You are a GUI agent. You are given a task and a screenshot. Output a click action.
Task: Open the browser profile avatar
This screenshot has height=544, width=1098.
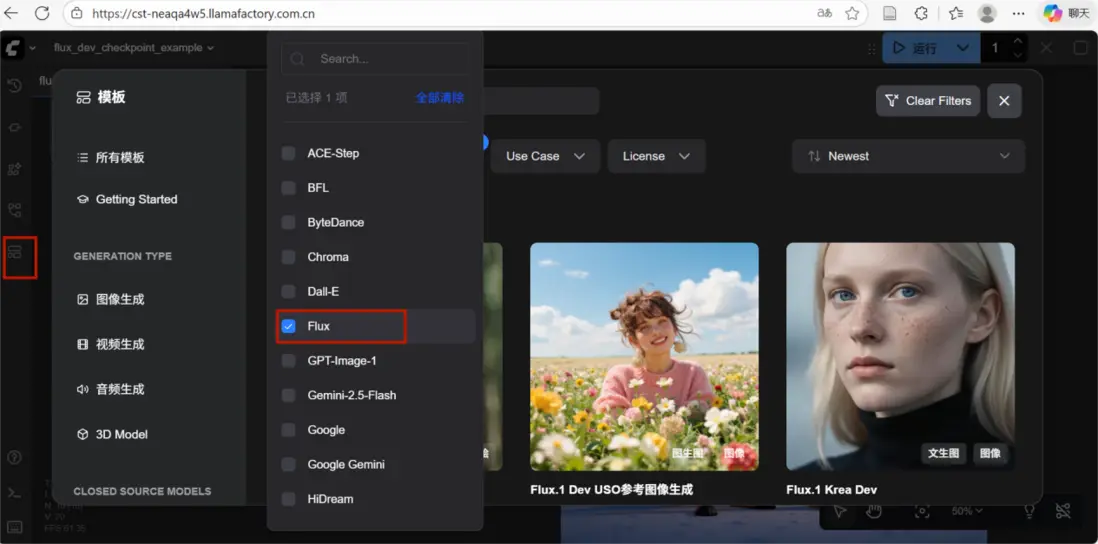(x=987, y=13)
